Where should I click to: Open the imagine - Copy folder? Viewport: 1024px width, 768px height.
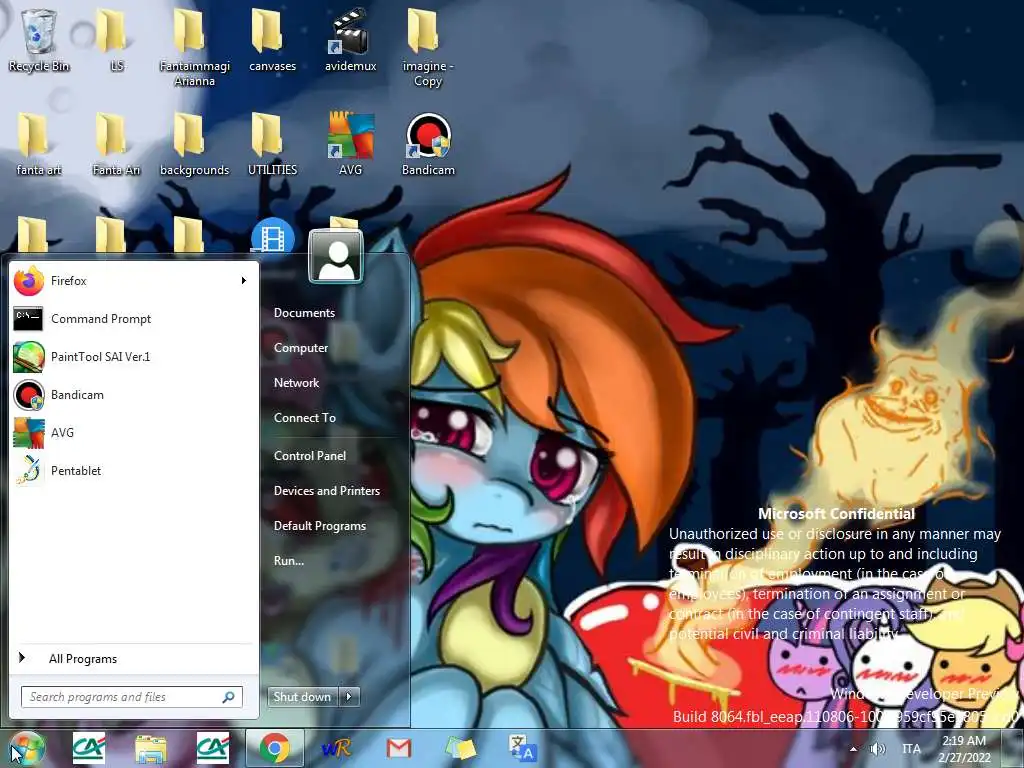click(428, 48)
